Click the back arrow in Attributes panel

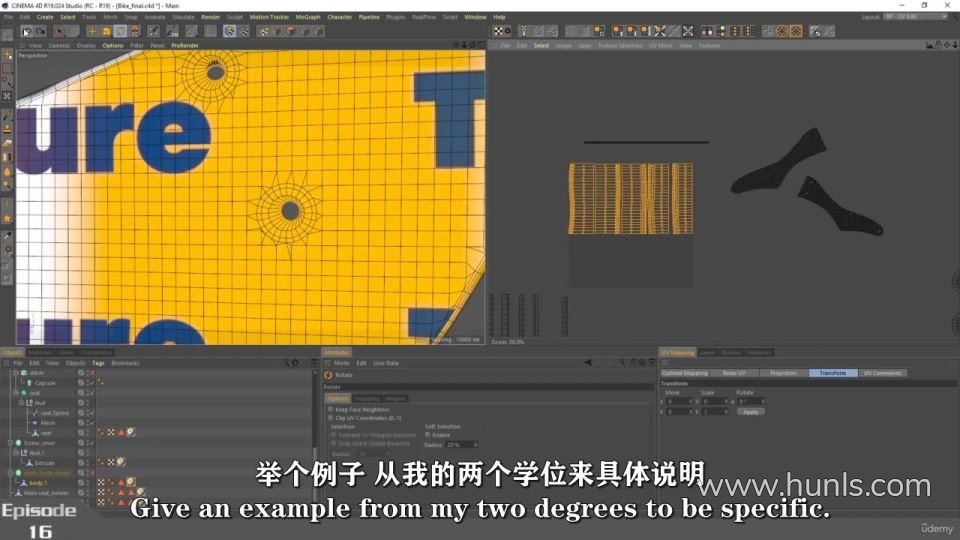click(x=588, y=363)
